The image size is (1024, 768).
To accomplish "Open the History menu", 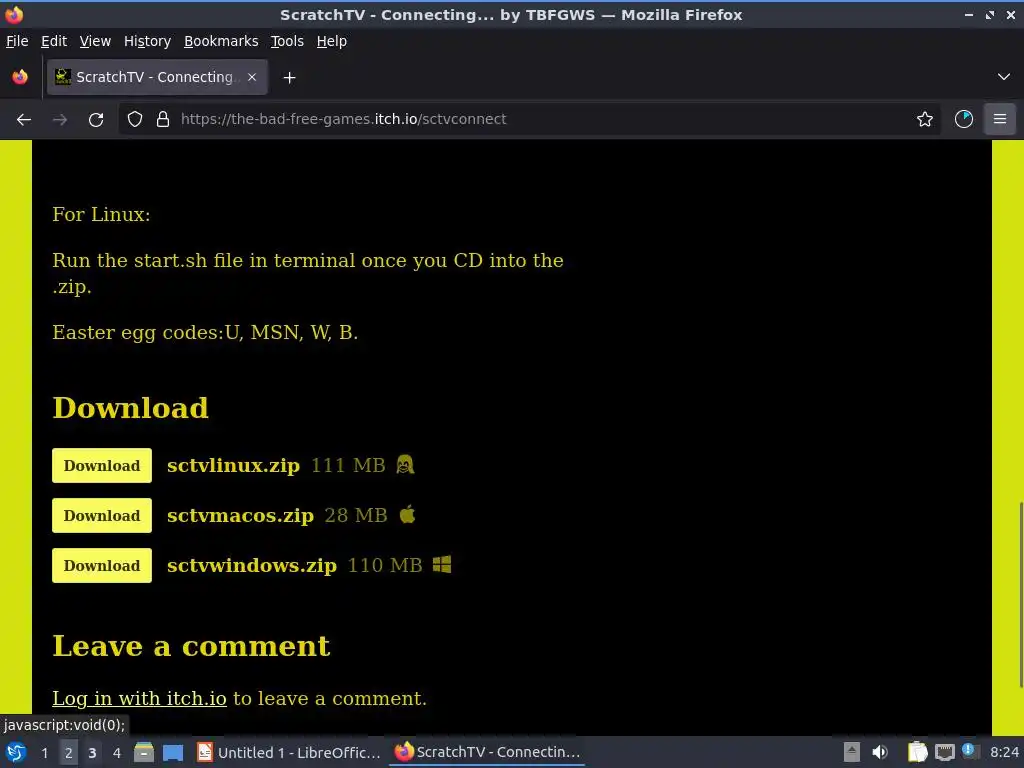I will click(147, 41).
